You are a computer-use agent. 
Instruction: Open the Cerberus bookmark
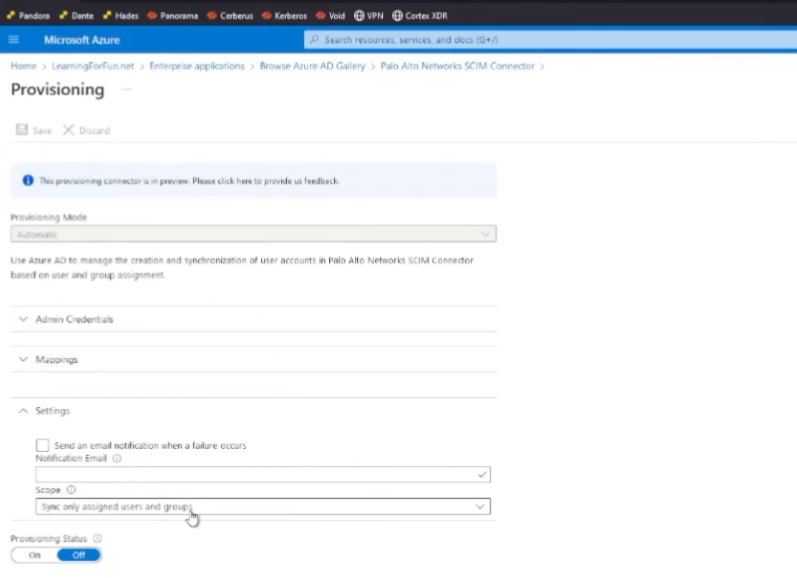230,16
